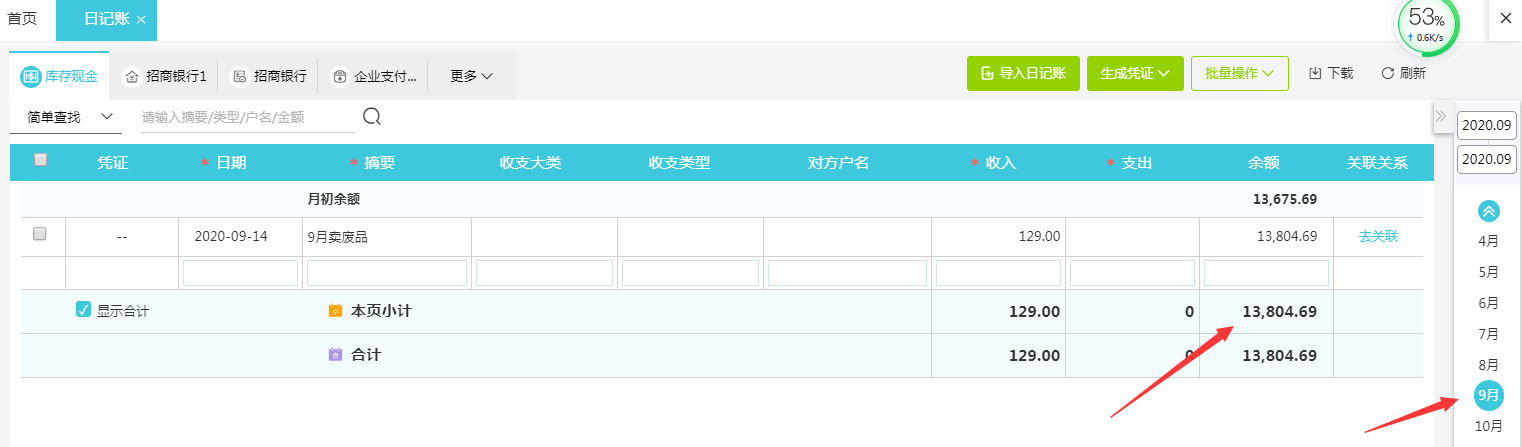Click the double-chevron panel collapse icon

(x=1441, y=117)
